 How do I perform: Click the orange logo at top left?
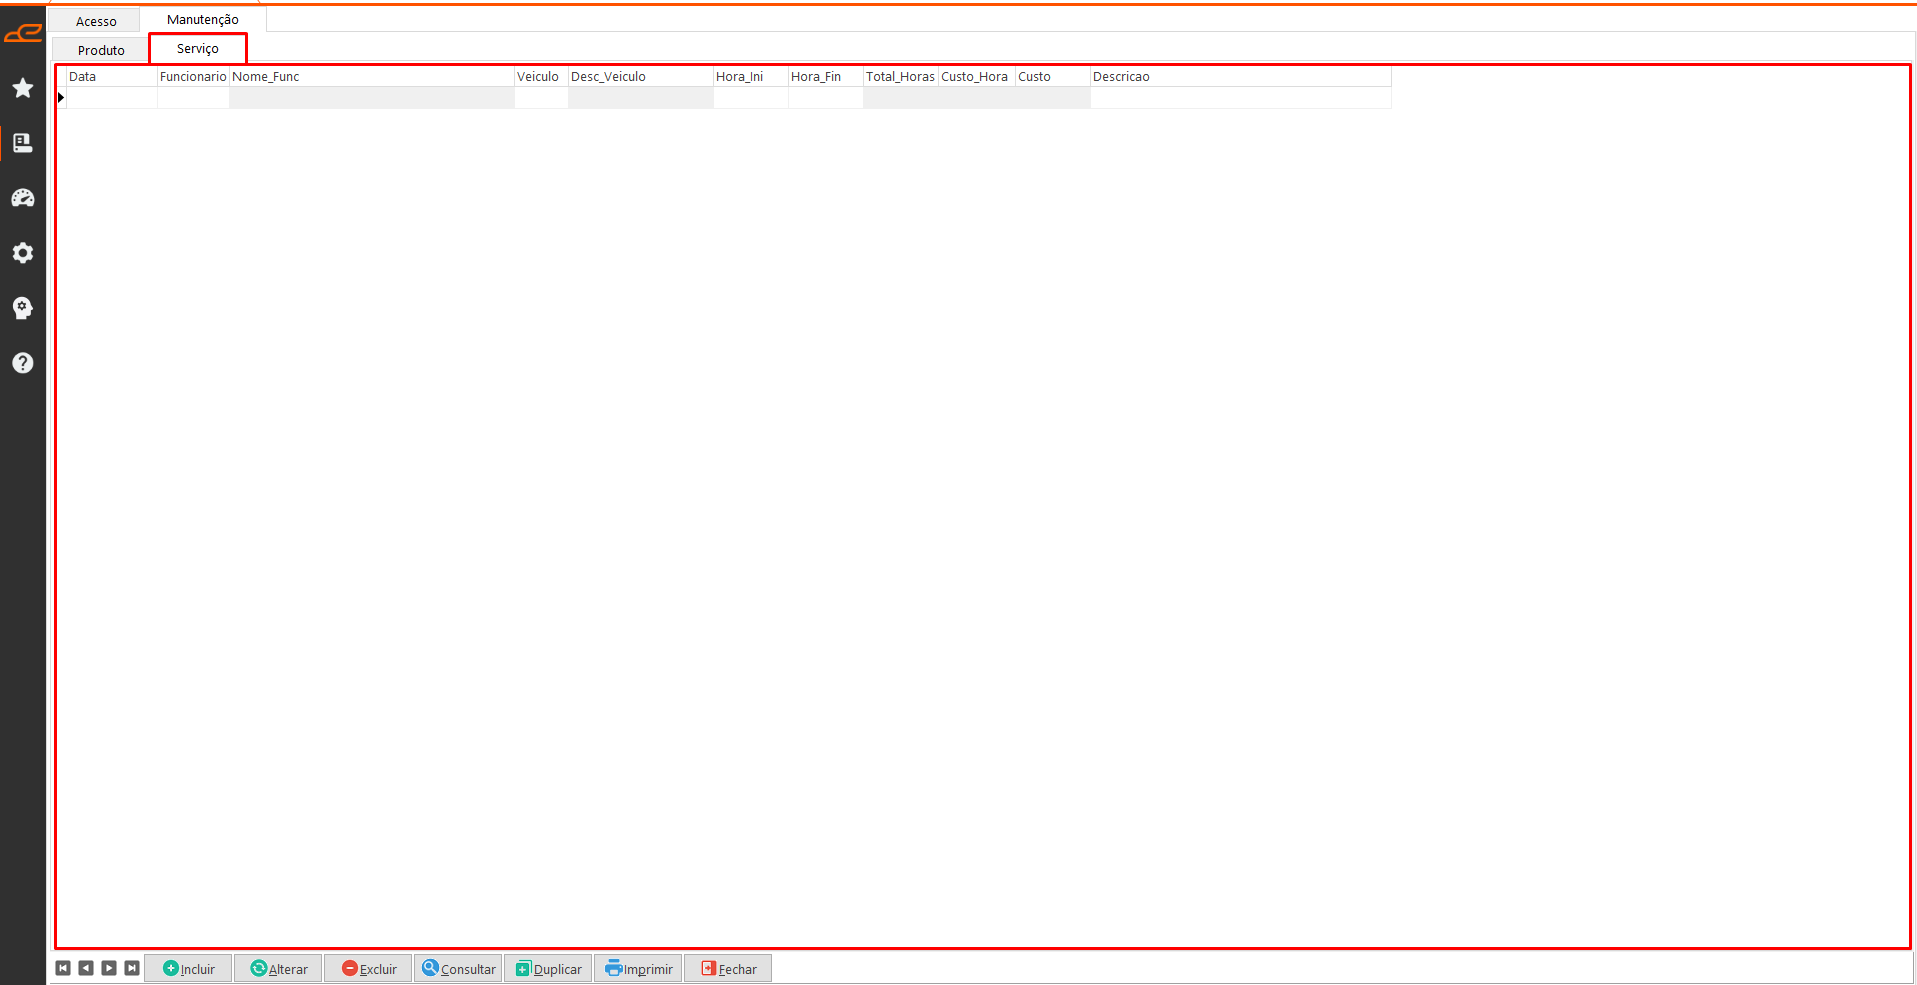click(x=23, y=34)
